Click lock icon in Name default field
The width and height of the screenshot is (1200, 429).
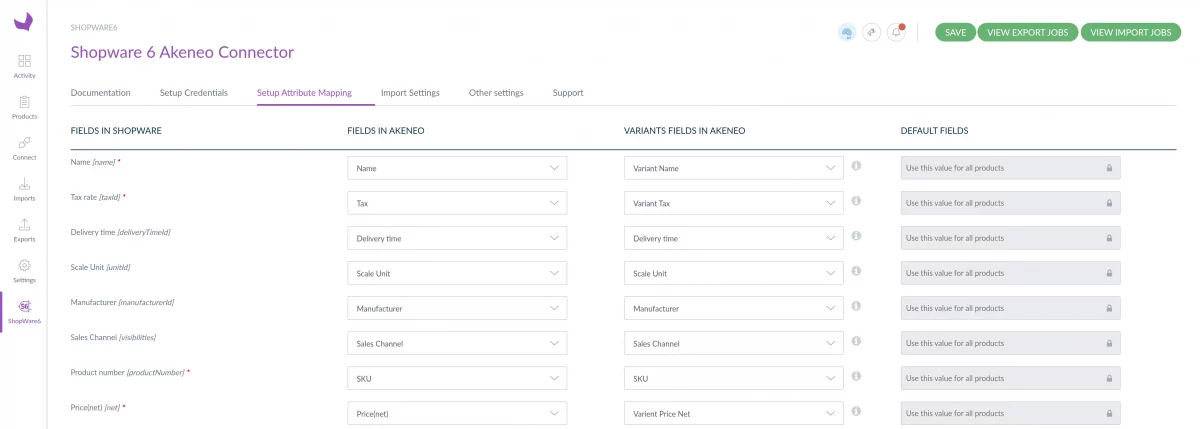[1109, 168]
